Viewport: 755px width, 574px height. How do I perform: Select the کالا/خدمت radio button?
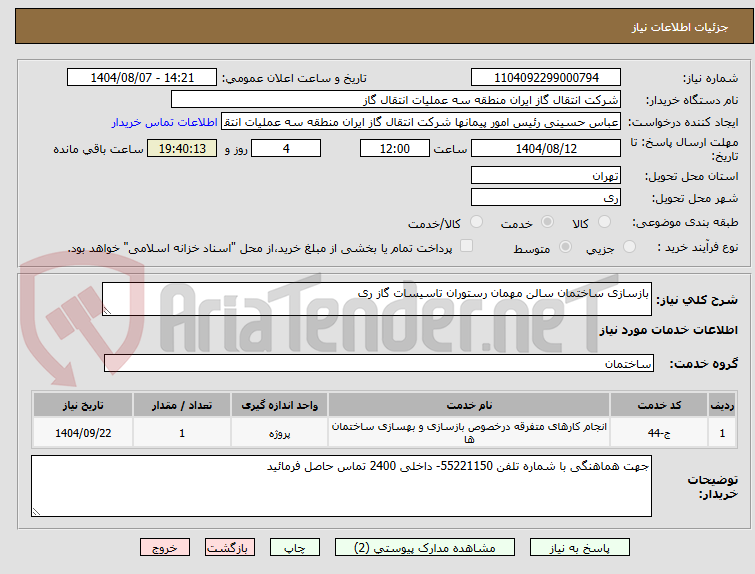[x=476, y=222]
